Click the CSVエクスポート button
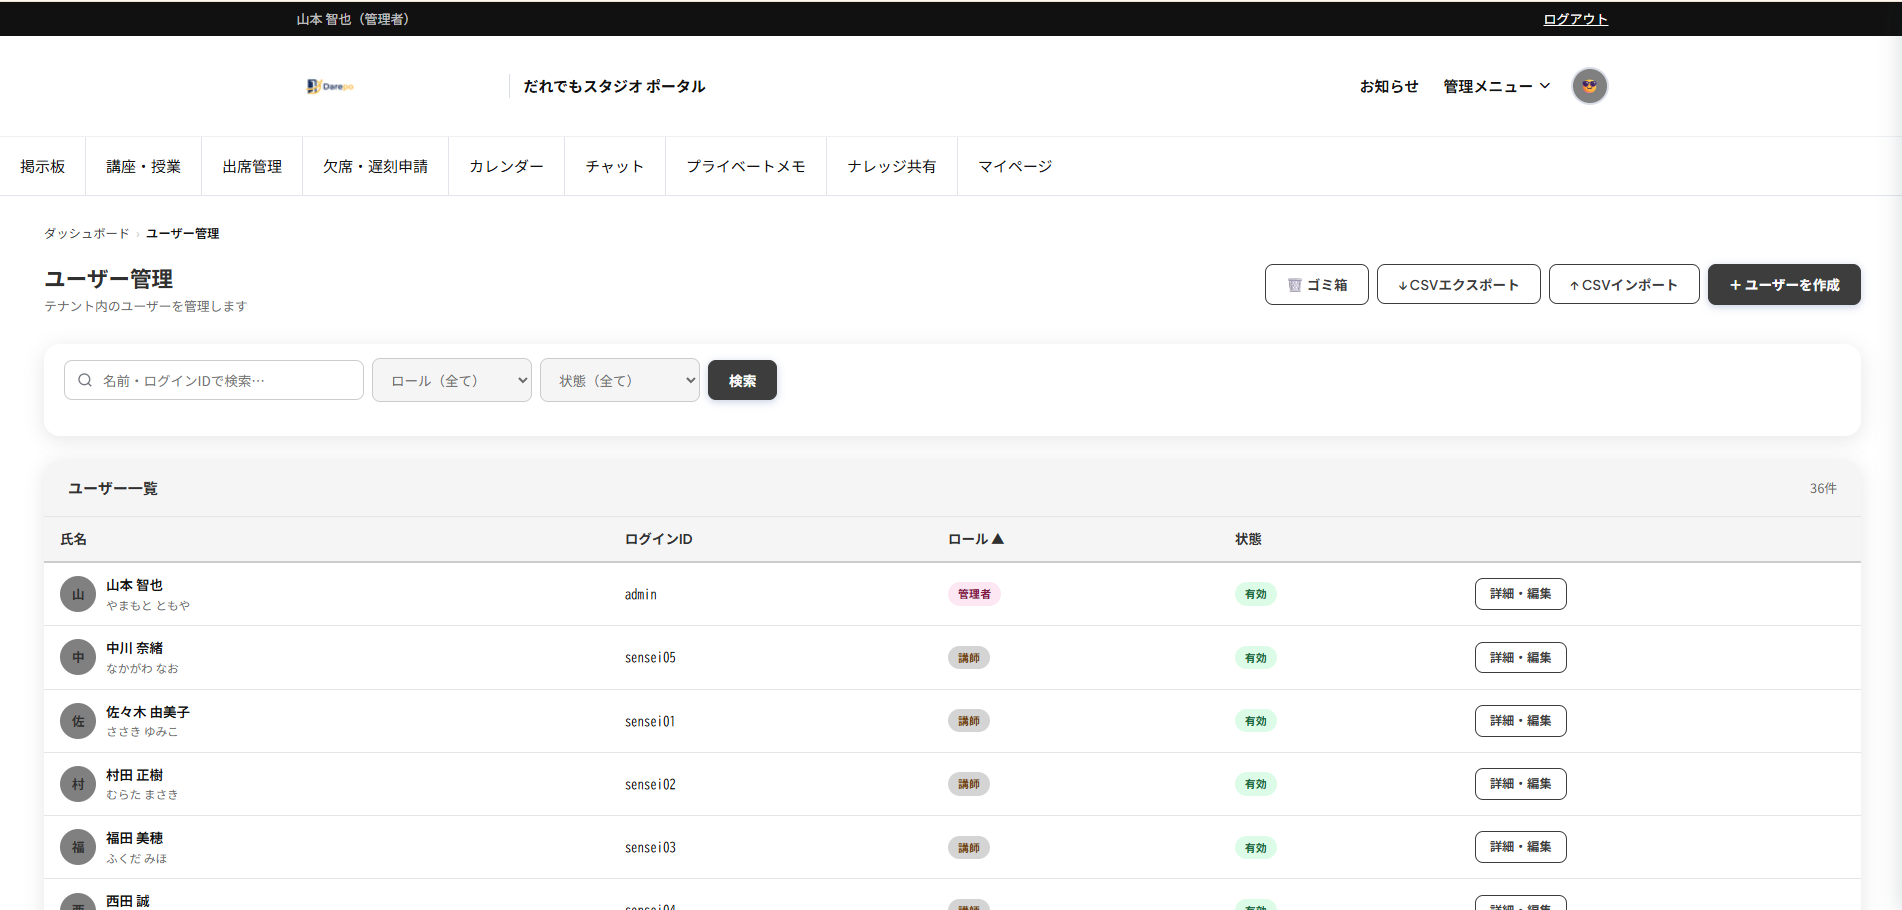The width and height of the screenshot is (1902, 910). [x=1458, y=284]
